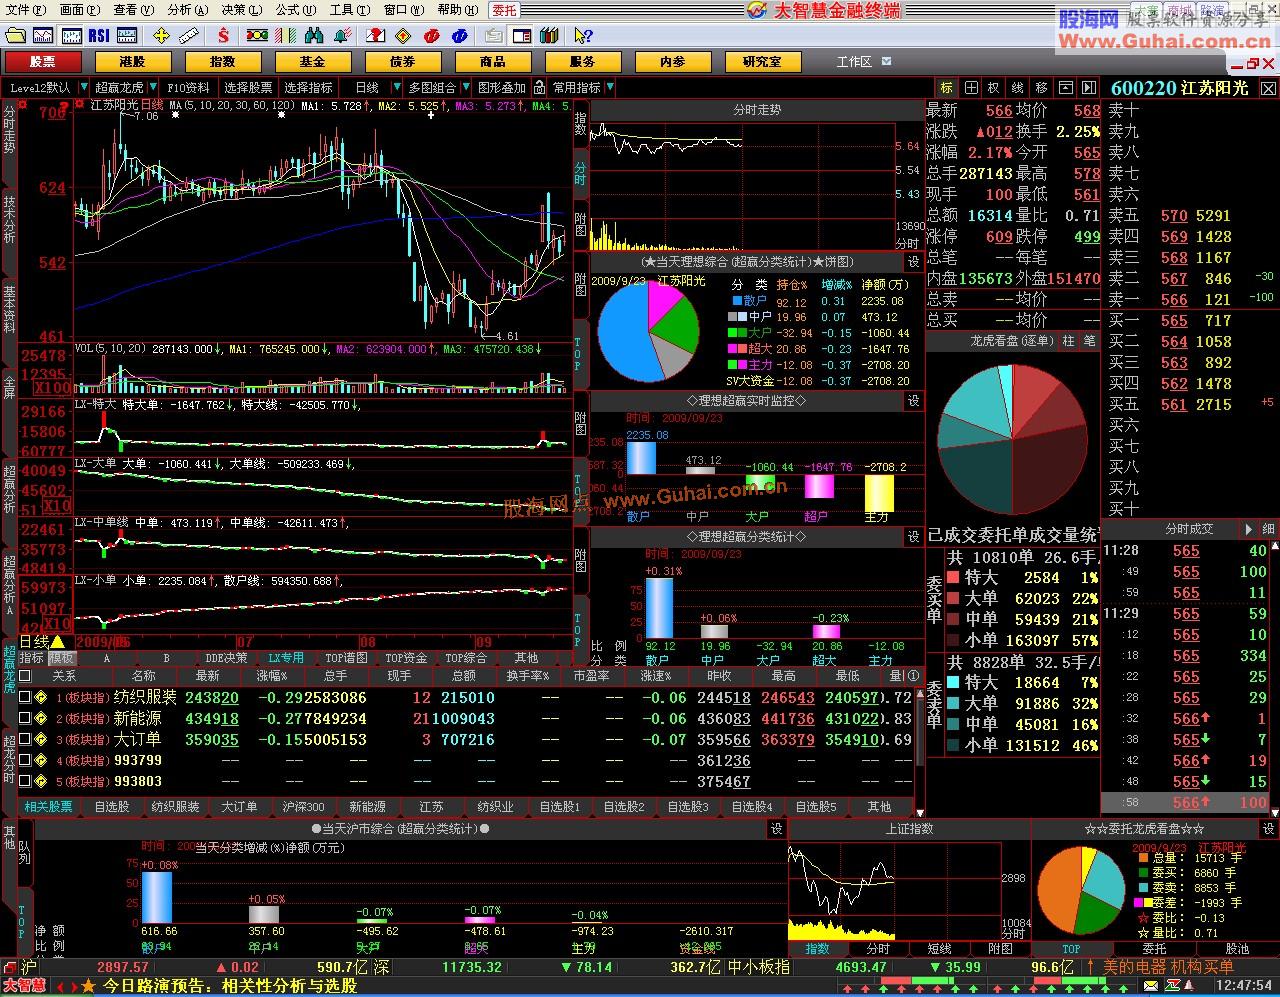Click the striped color bars icon
The width and height of the screenshot is (1280, 997).
(285, 36)
